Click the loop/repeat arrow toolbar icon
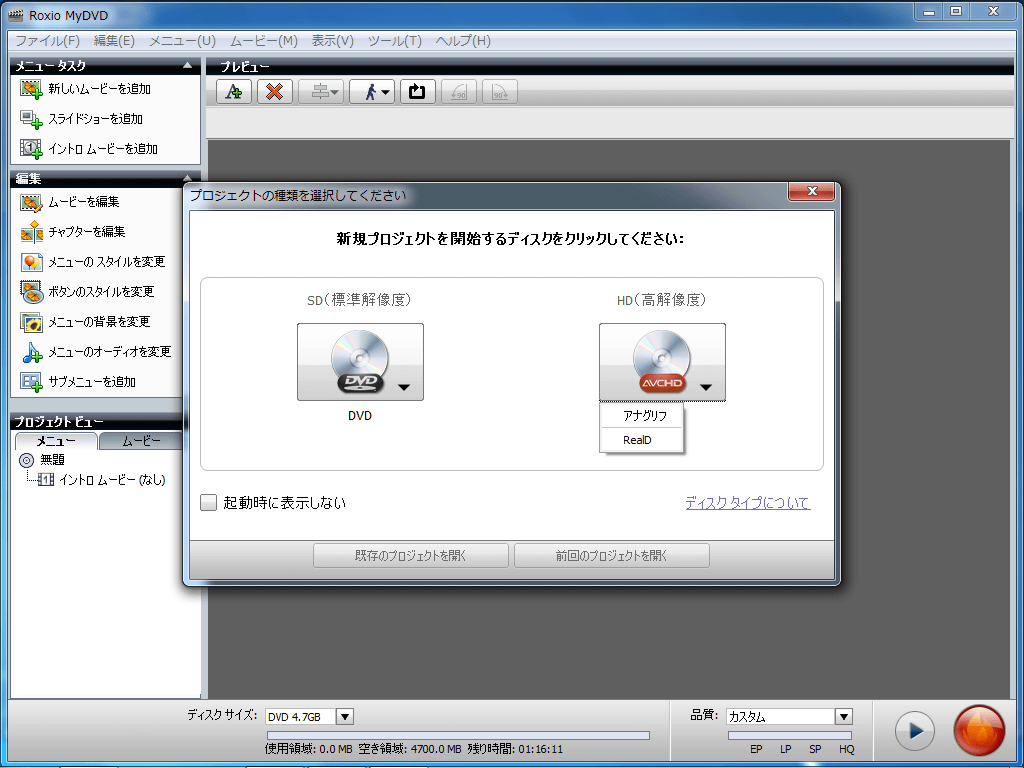This screenshot has height=768, width=1024. tap(417, 92)
